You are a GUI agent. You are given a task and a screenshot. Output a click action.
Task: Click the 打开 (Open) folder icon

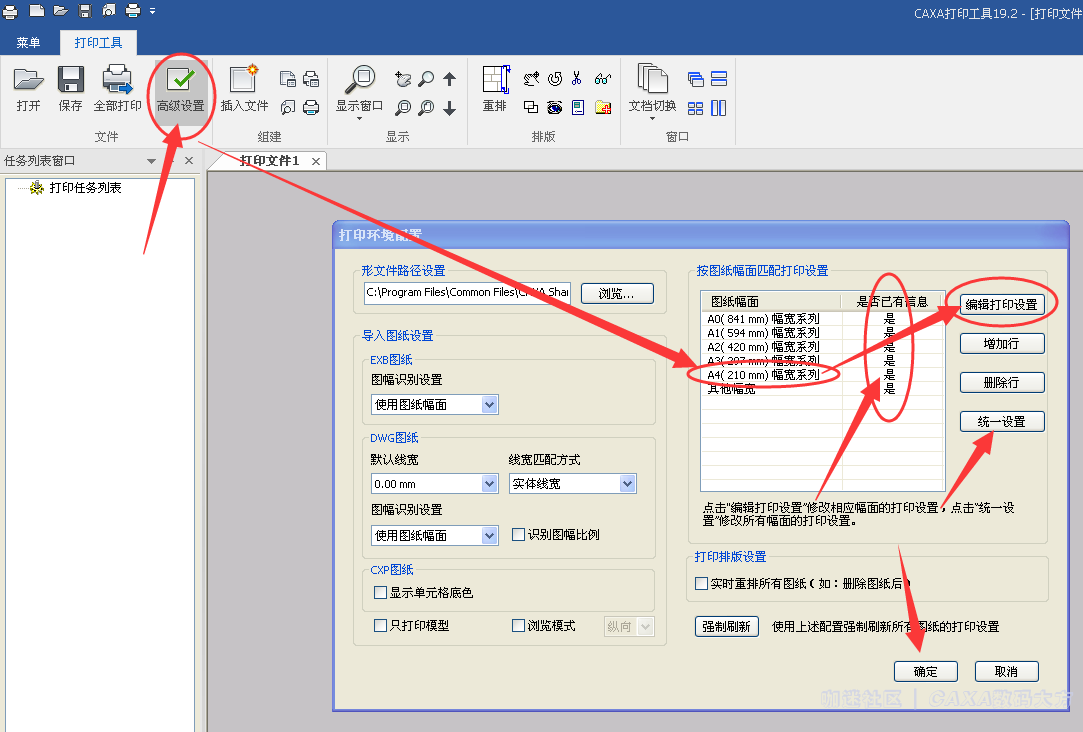pos(28,81)
